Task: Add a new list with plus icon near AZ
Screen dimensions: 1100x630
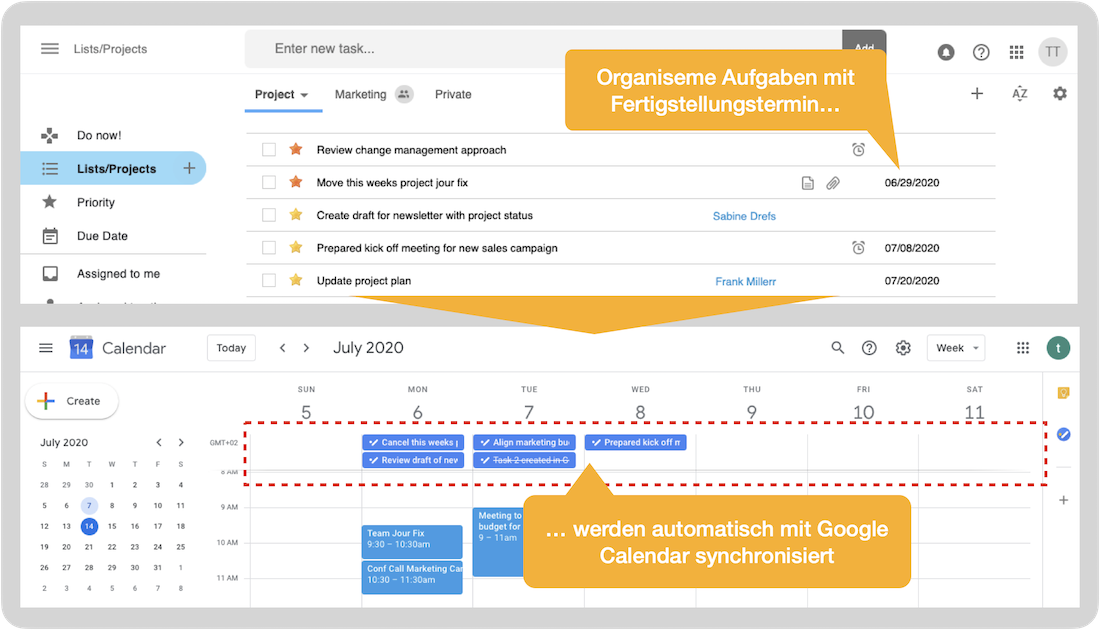Action: click(x=977, y=93)
